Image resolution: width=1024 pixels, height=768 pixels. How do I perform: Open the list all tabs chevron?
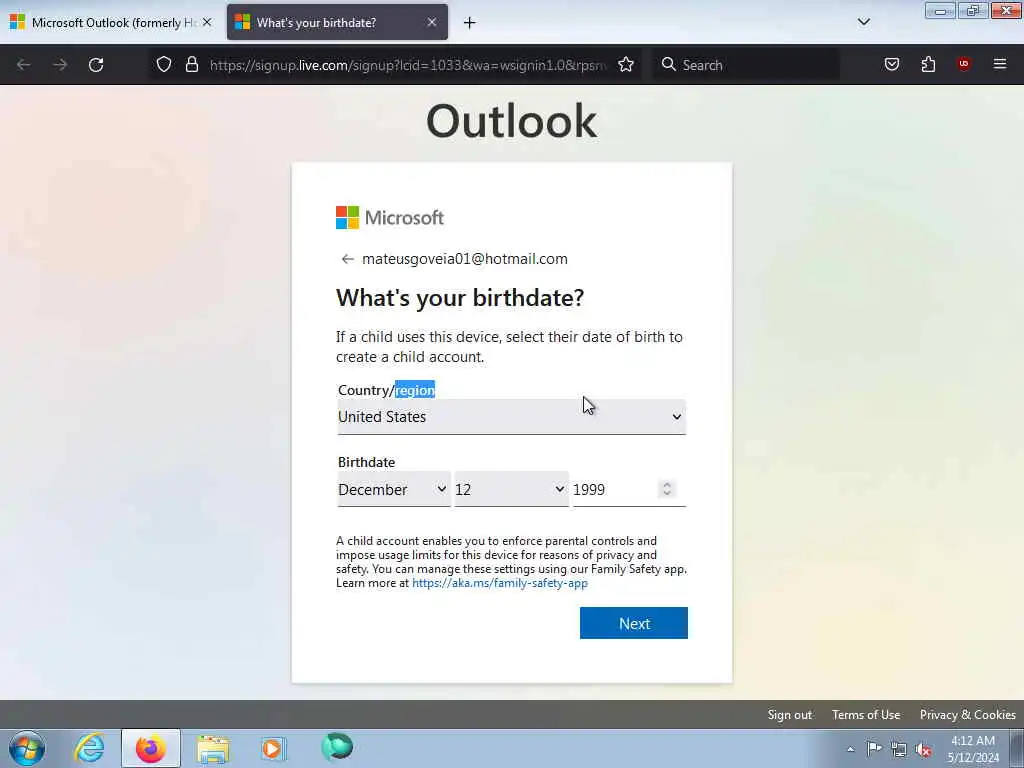click(863, 22)
